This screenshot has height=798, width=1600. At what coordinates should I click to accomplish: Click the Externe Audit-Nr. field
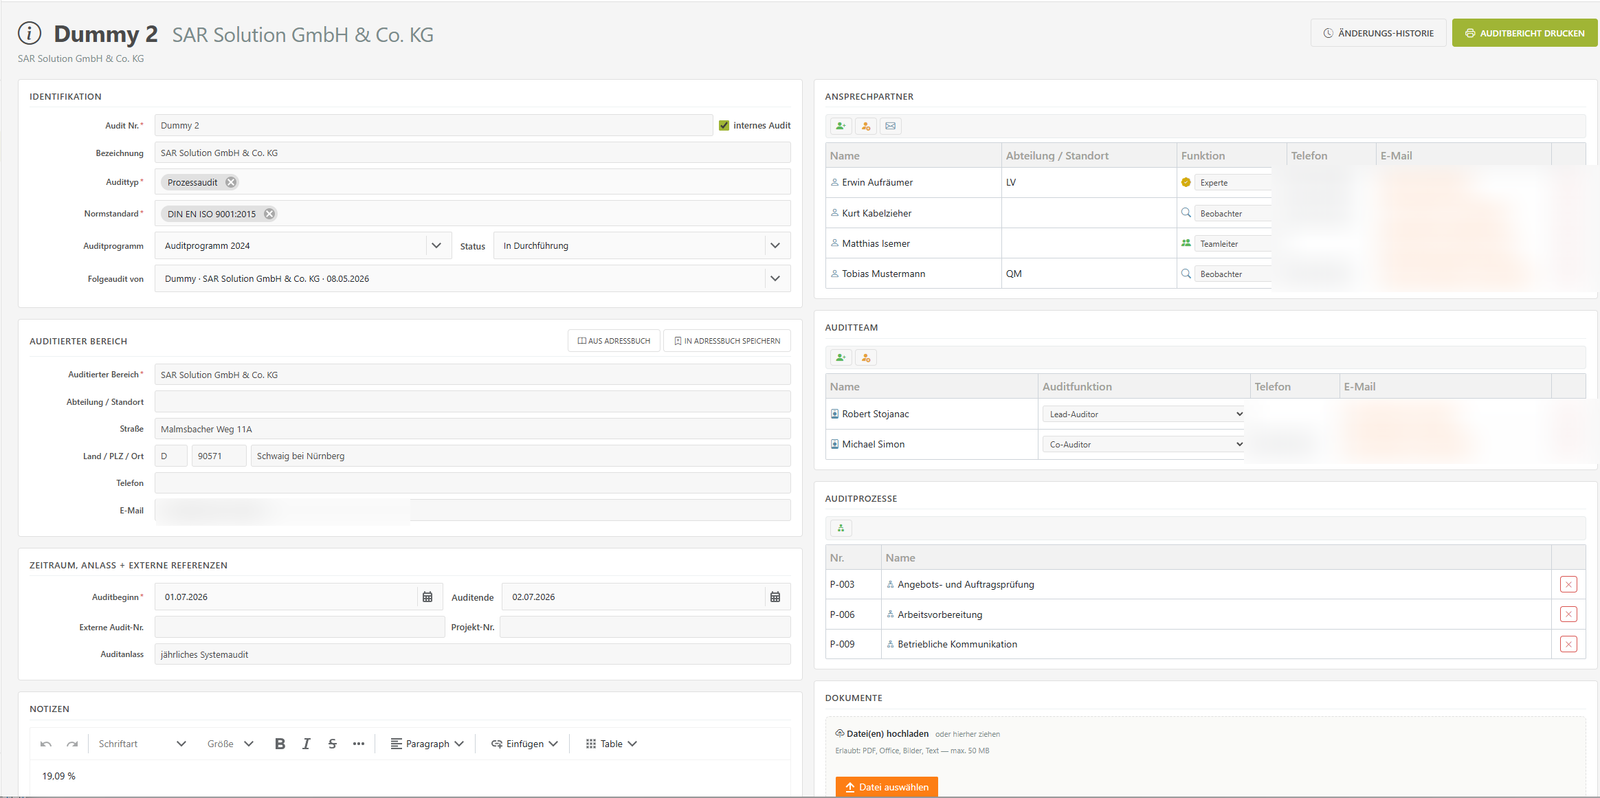(300, 627)
